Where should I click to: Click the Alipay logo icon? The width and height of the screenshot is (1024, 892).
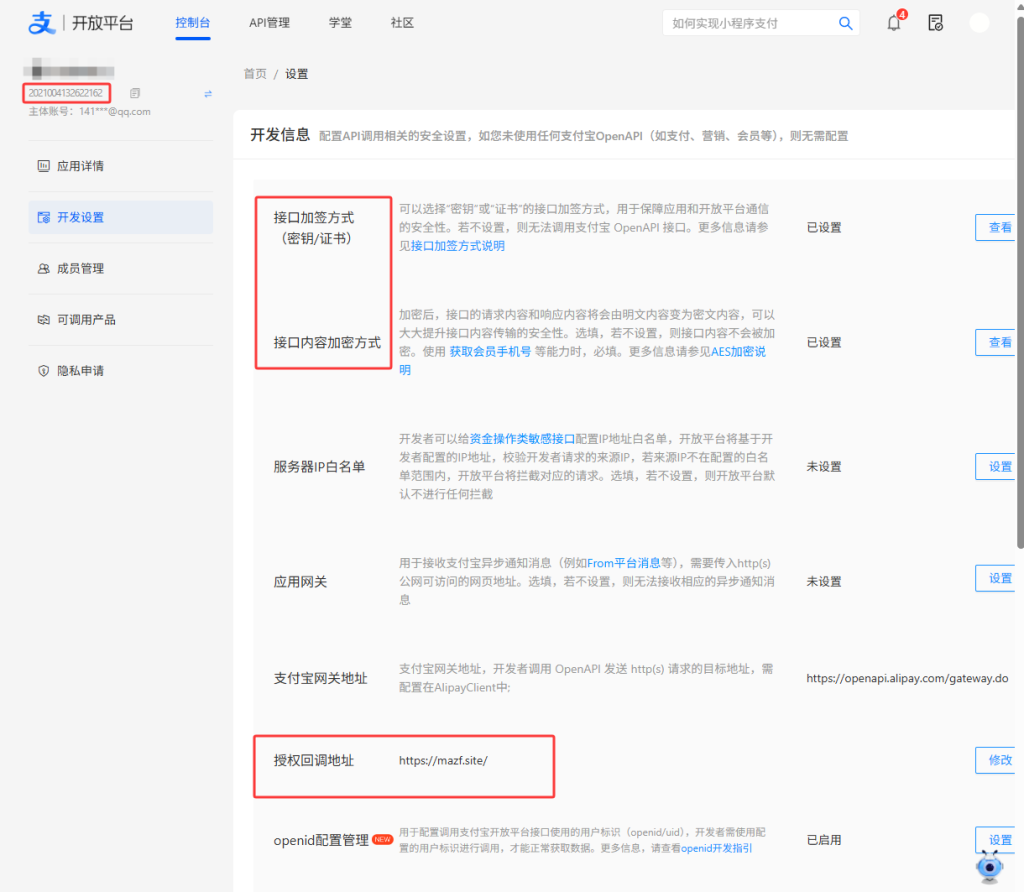point(42,24)
